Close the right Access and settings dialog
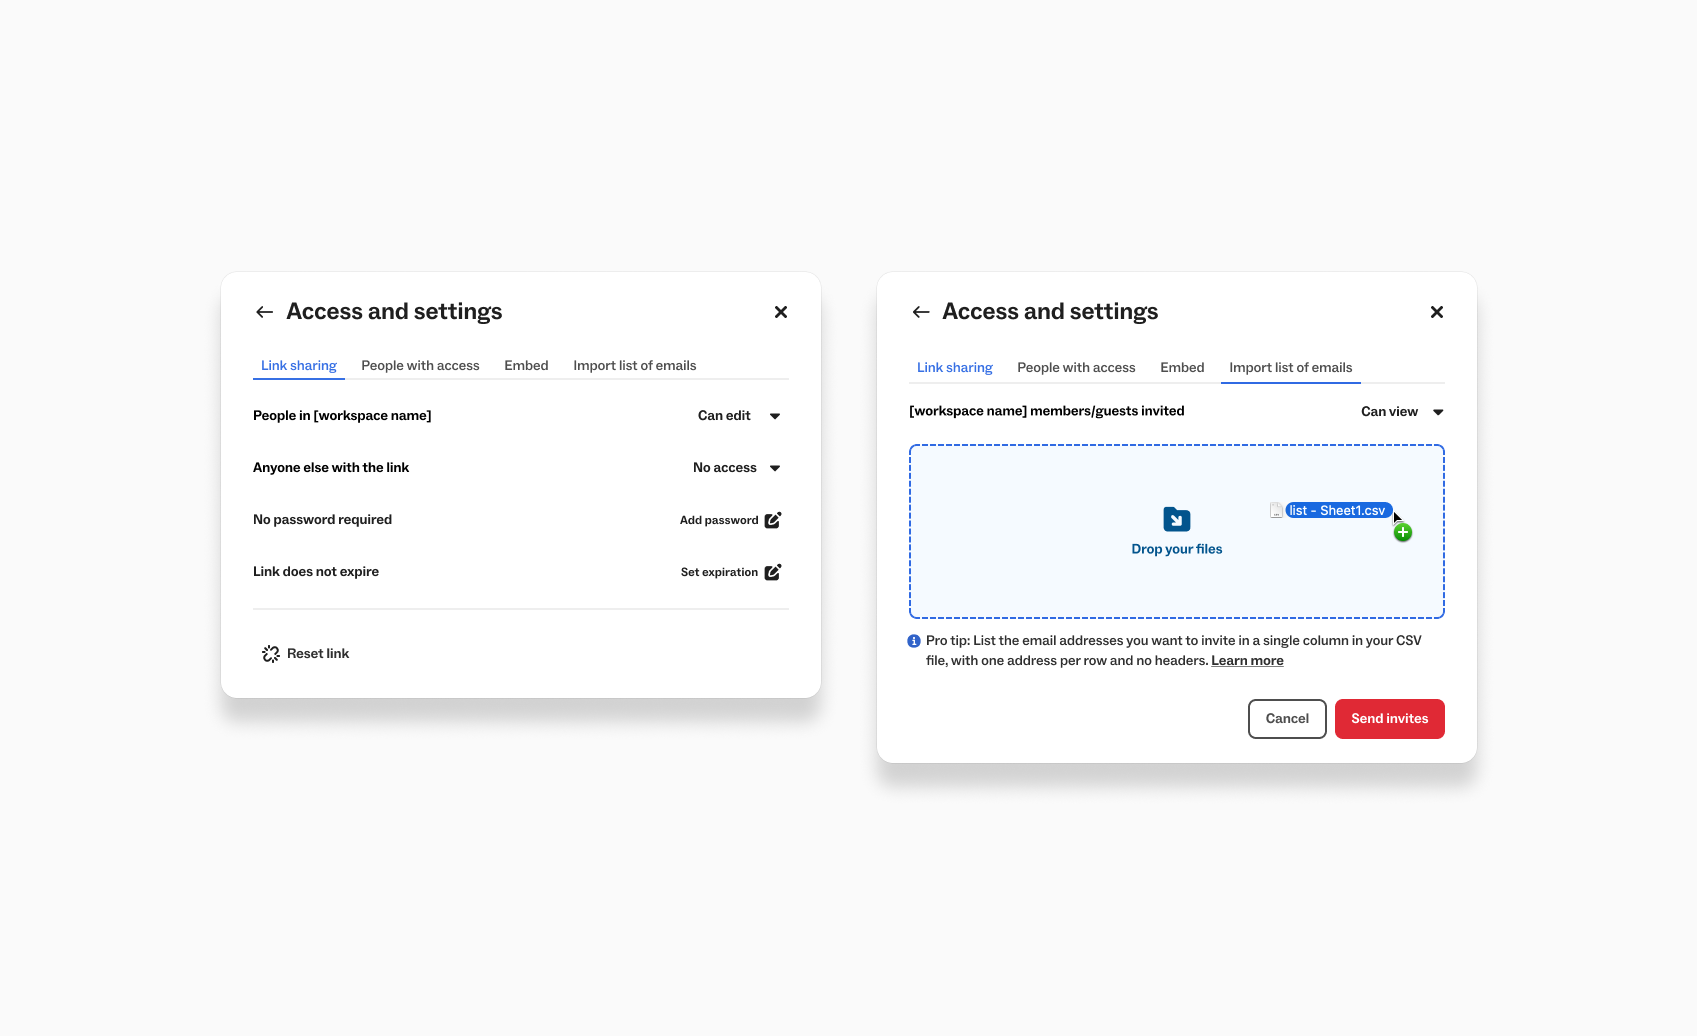Screen dimensions: 1697x1036 tap(1437, 312)
